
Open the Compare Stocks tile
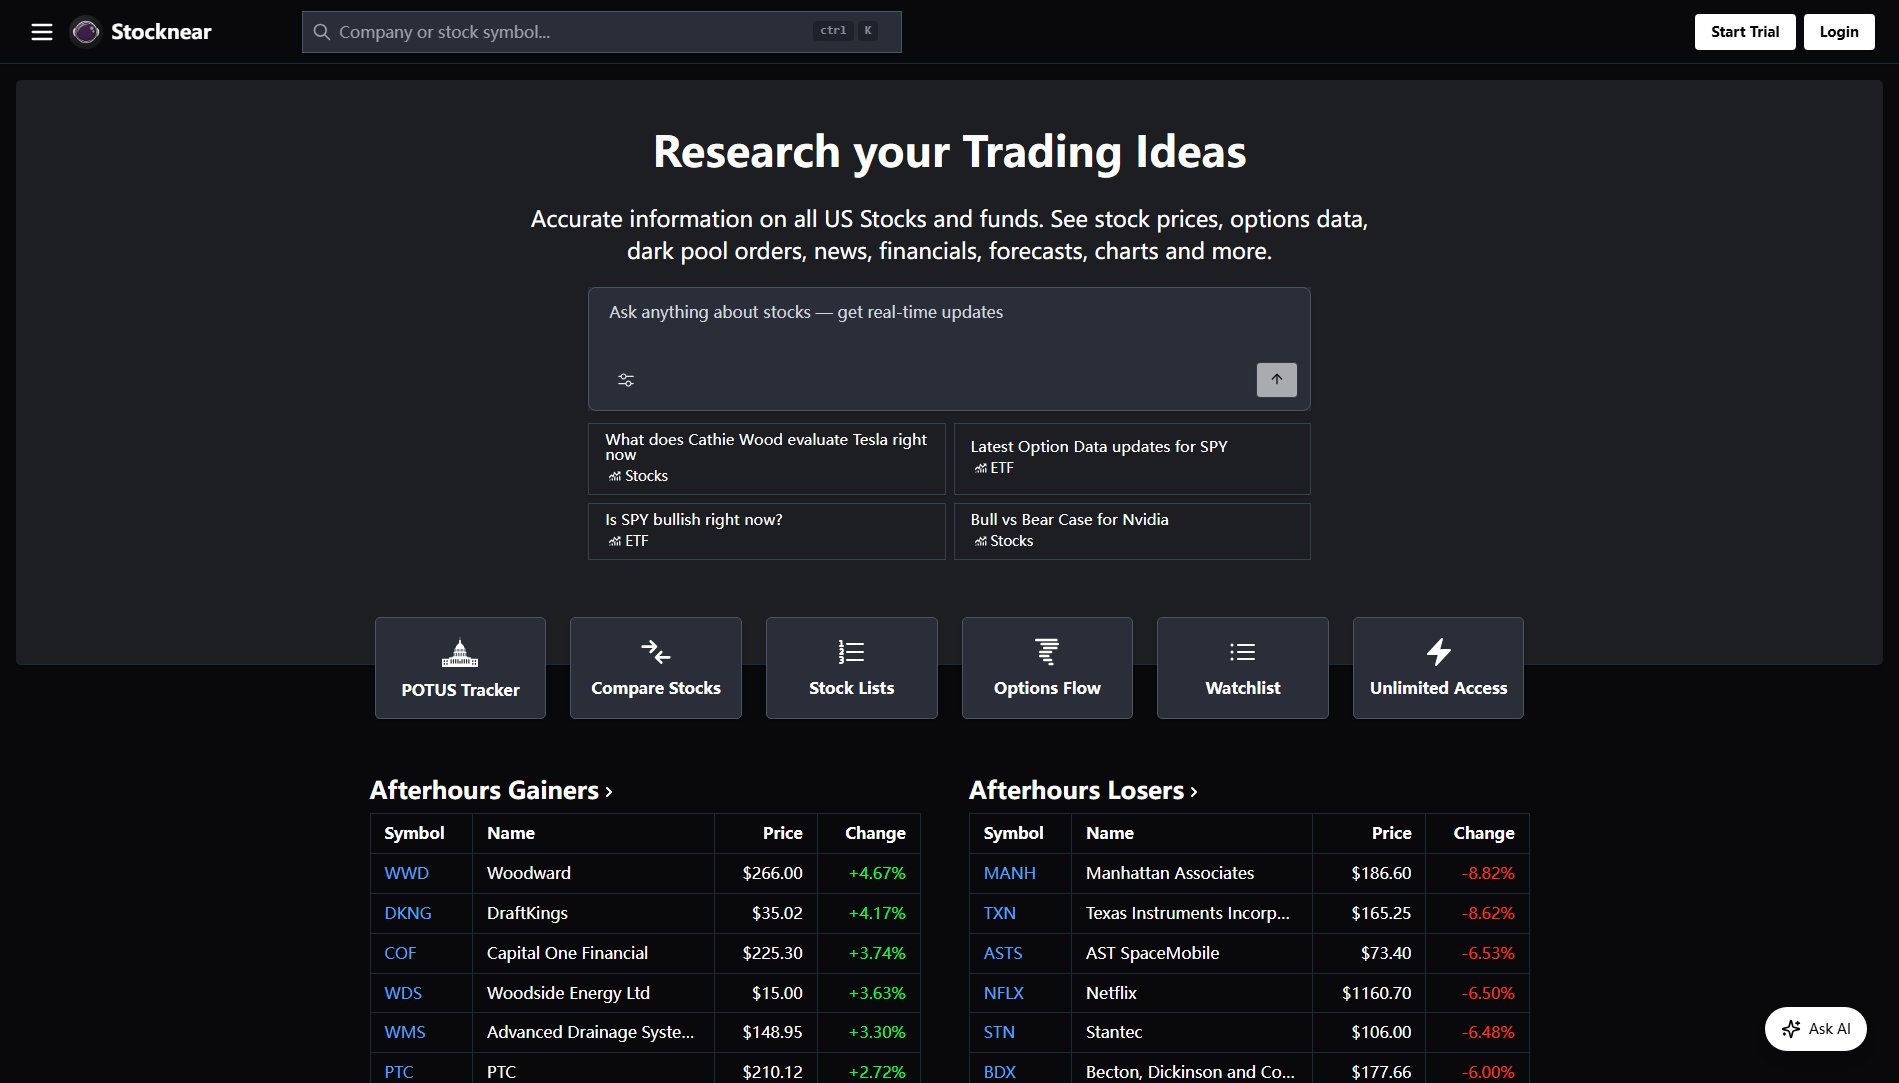pyautogui.click(x=655, y=668)
